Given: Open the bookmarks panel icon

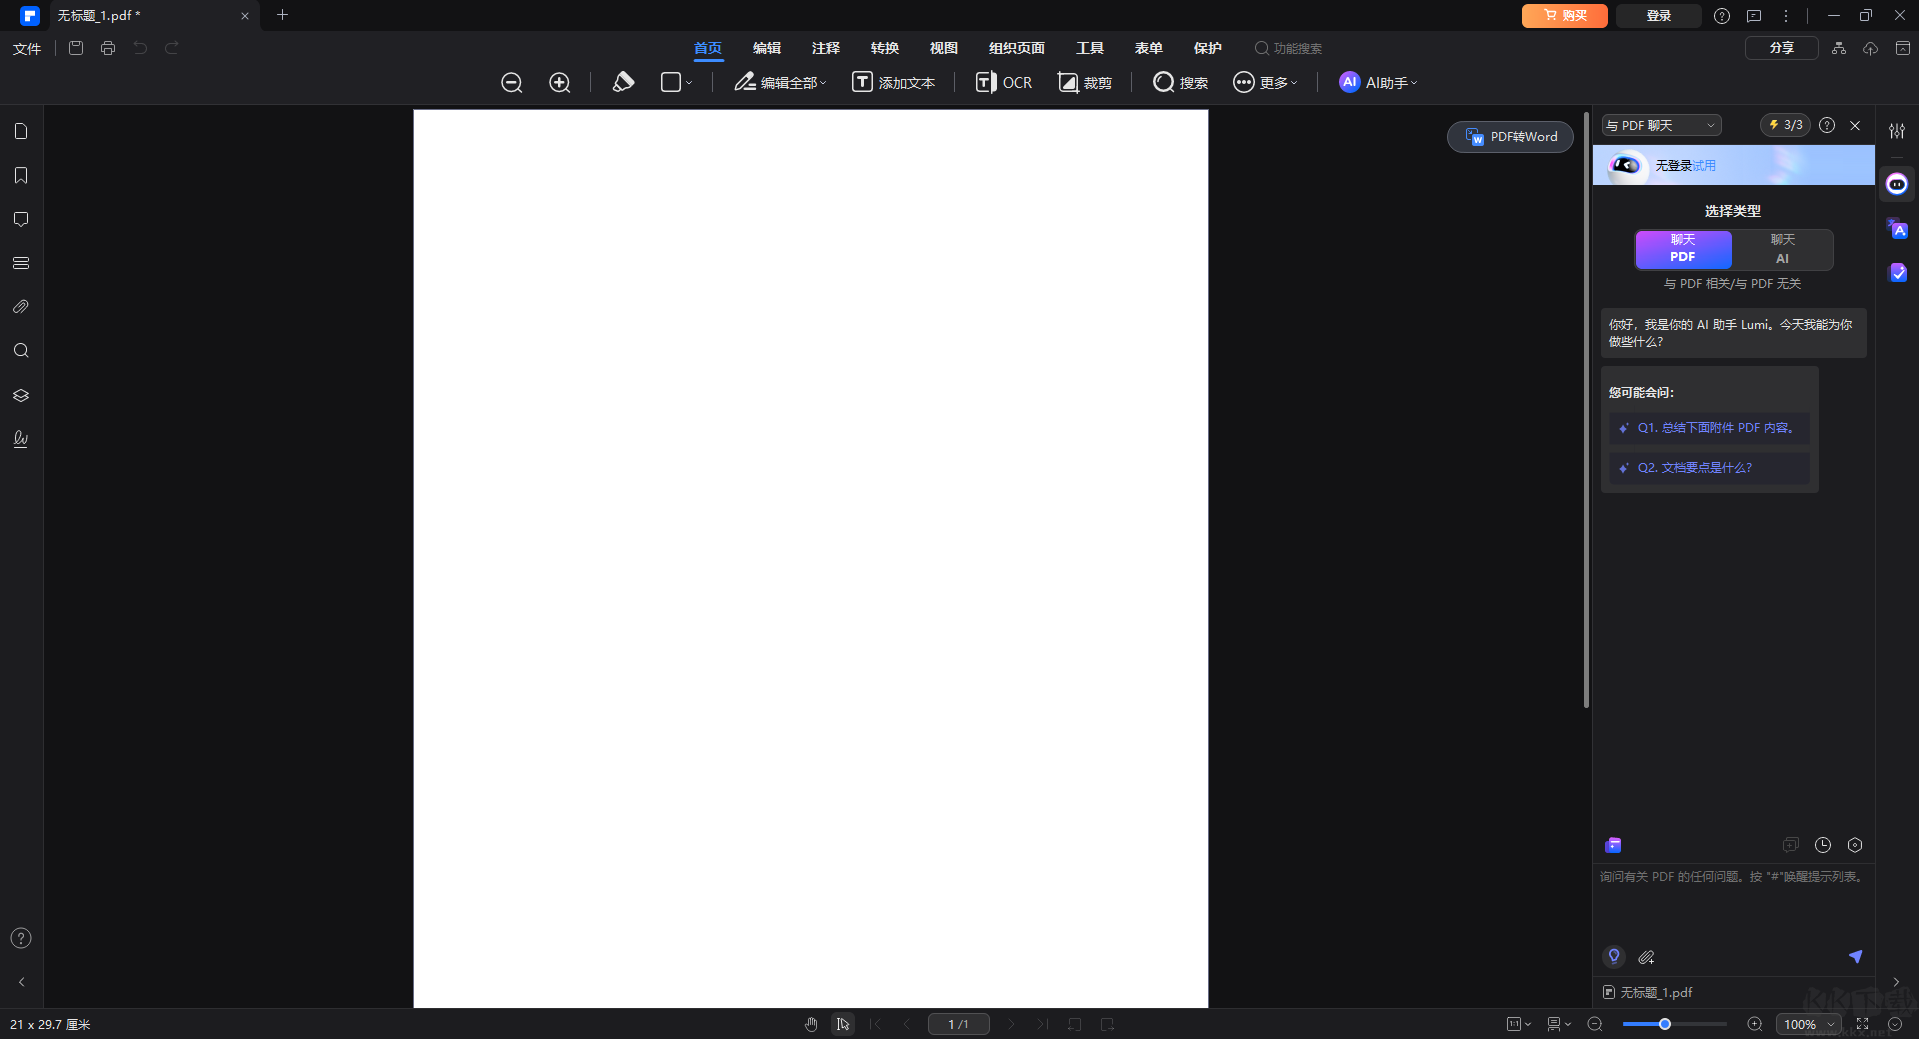Looking at the screenshot, I should (21, 175).
